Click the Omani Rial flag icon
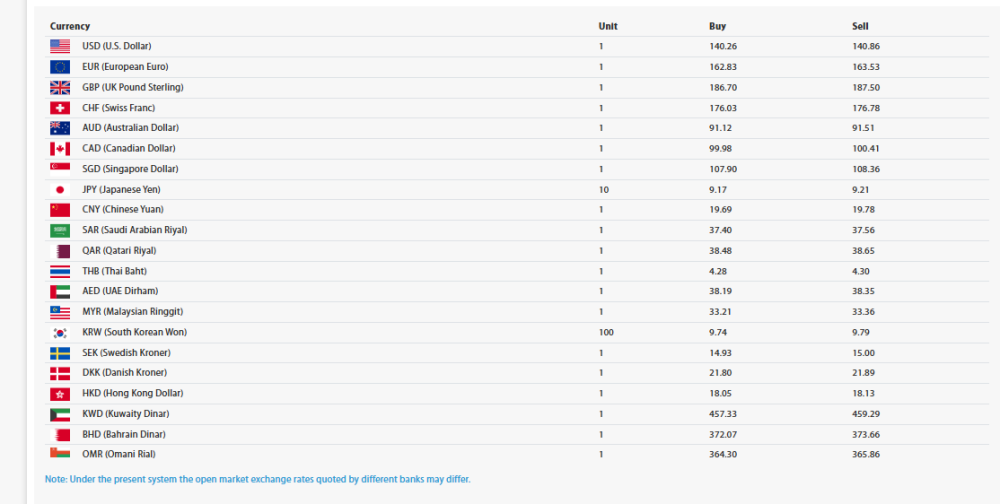Image resolution: width=1000 pixels, height=504 pixels. tap(60, 455)
